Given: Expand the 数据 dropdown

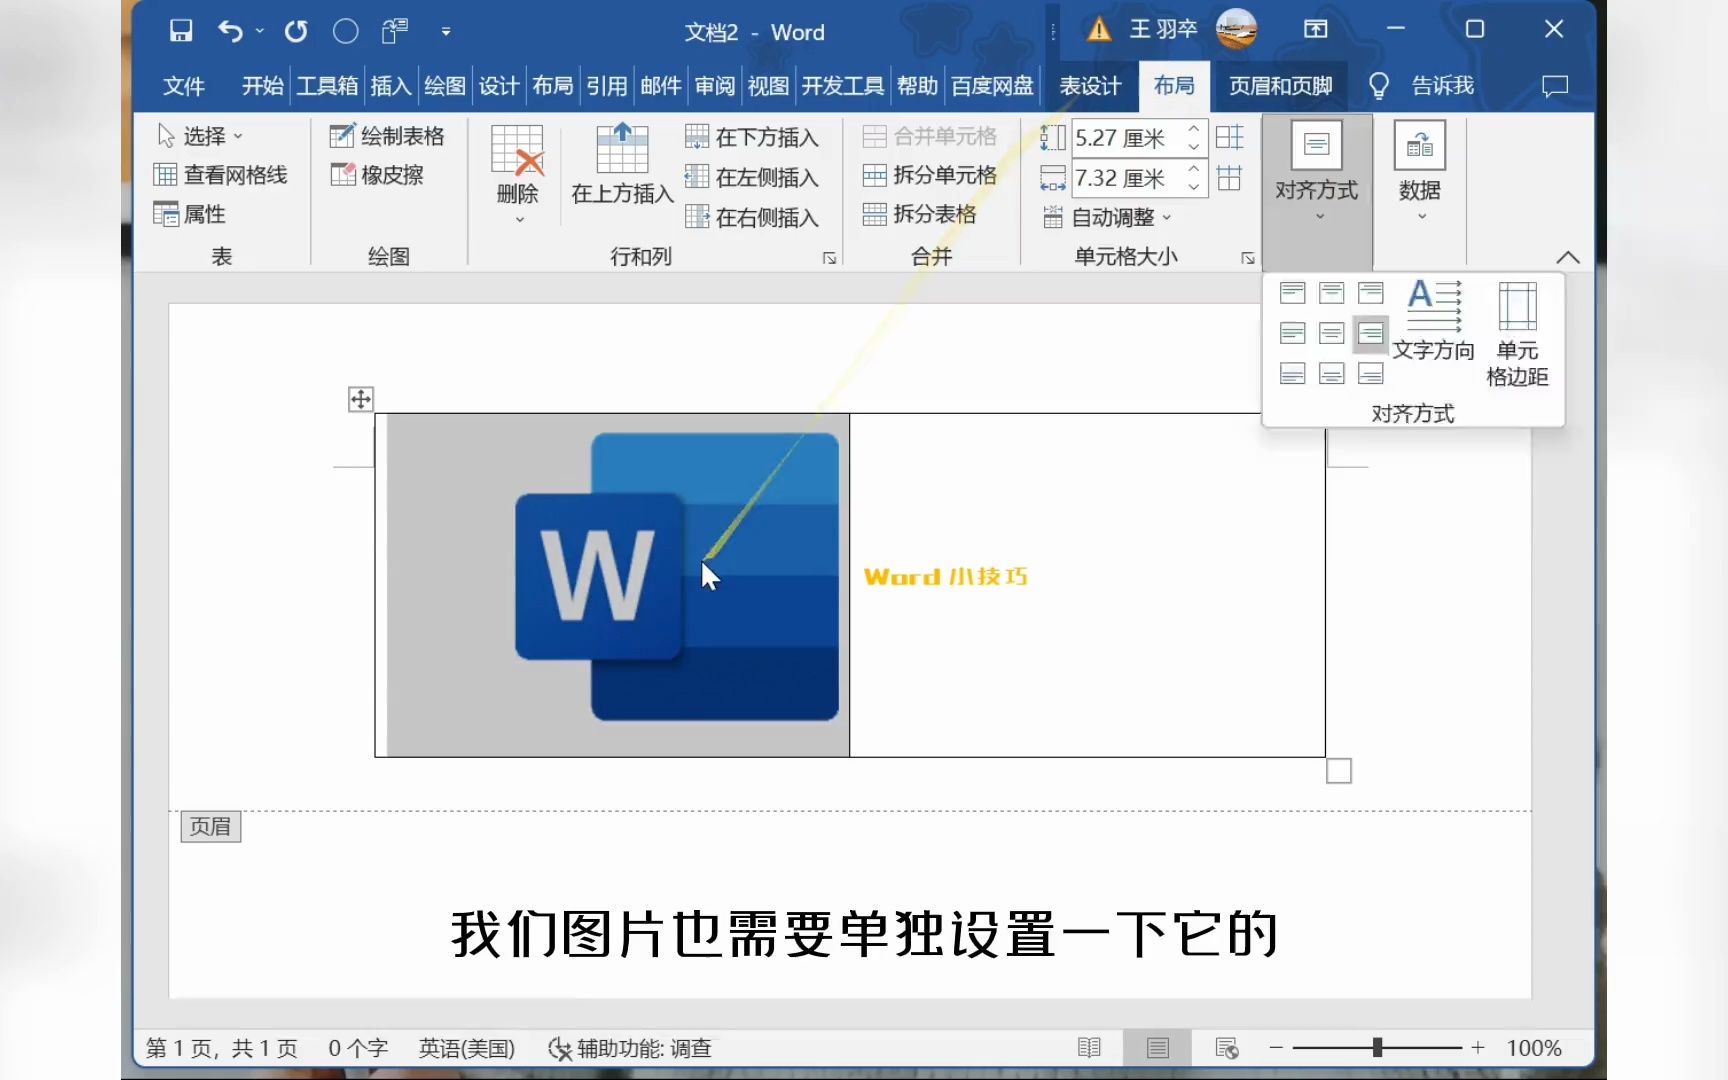Looking at the screenshot, I should pos(1420,172).
